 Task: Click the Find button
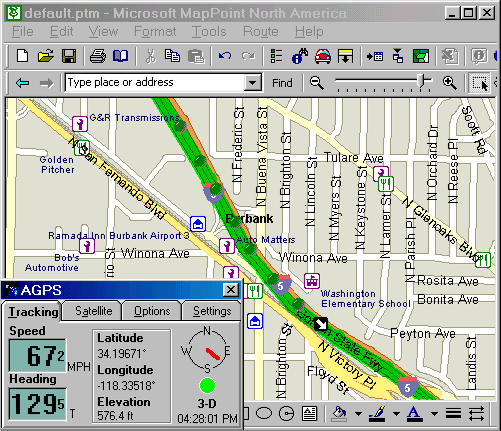[x=282, y=83]
